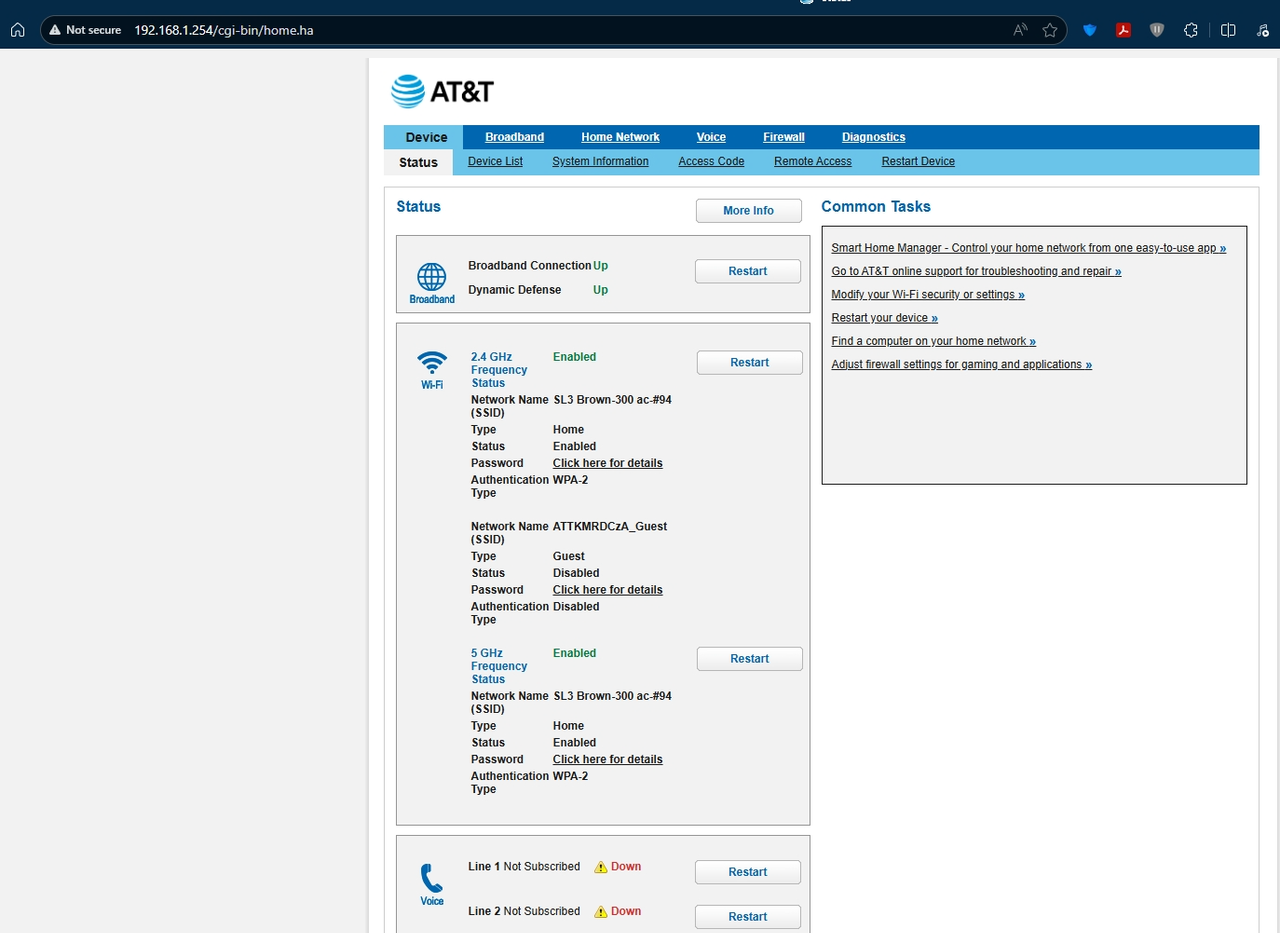Image resolution: width=1280 pixels, height=933 pixels.
Task: Click the Broadband globe icon
Action: [431, 276]
